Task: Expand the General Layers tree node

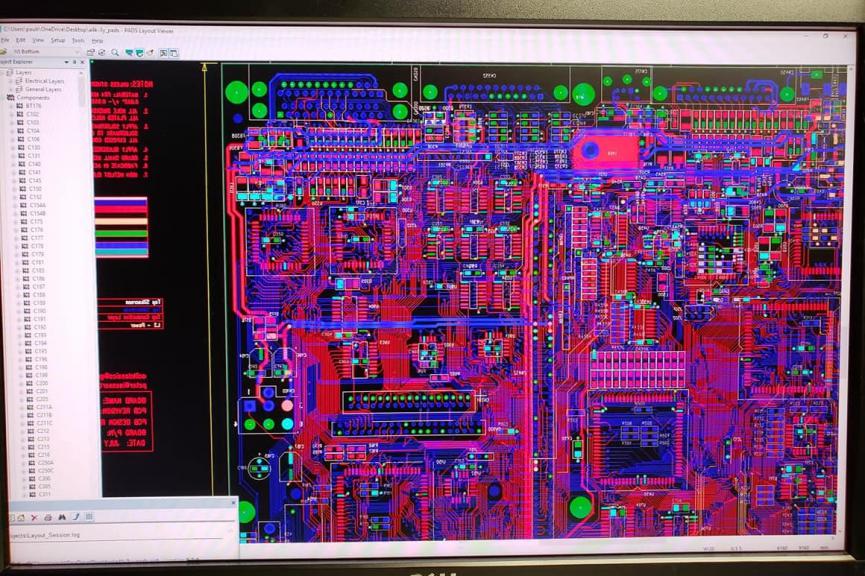Action: point(12,89)
